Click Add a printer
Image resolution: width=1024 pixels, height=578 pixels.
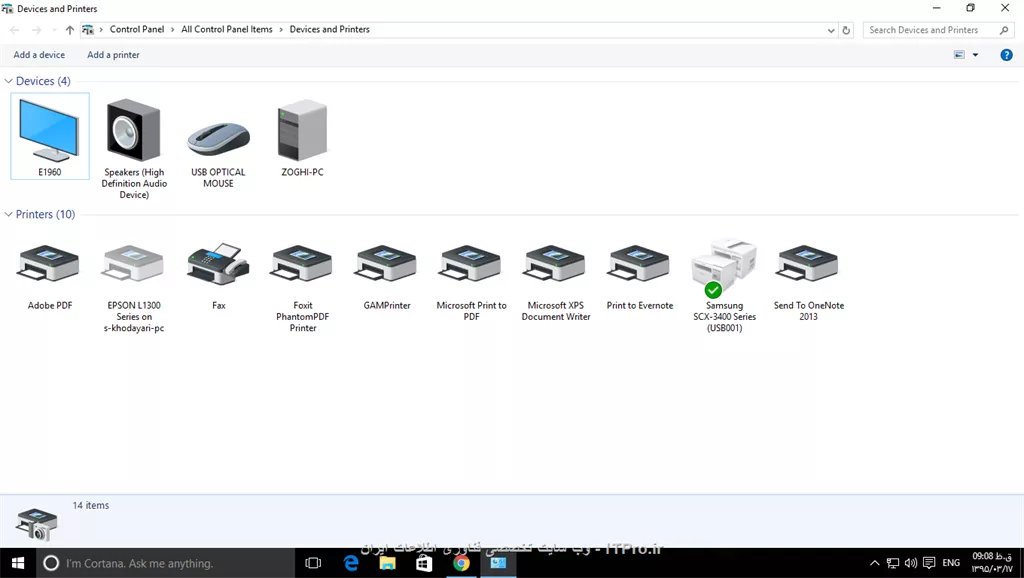(113, 55)
